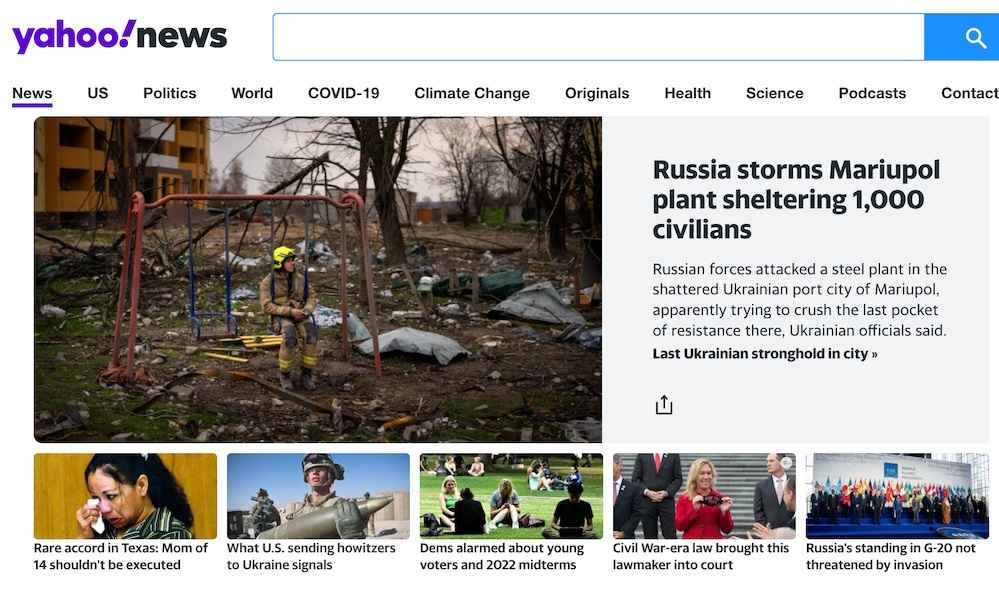999x590 pixels.
Task: Open the Yahoo News logo homepage
Action: (120, 36)
